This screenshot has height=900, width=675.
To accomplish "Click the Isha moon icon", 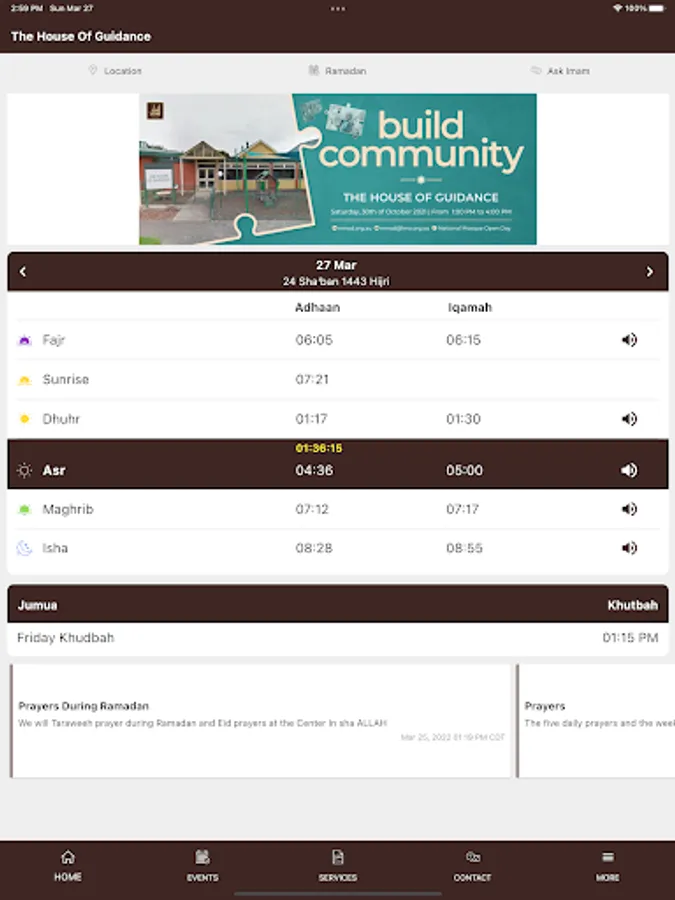I will click(24, 549).
